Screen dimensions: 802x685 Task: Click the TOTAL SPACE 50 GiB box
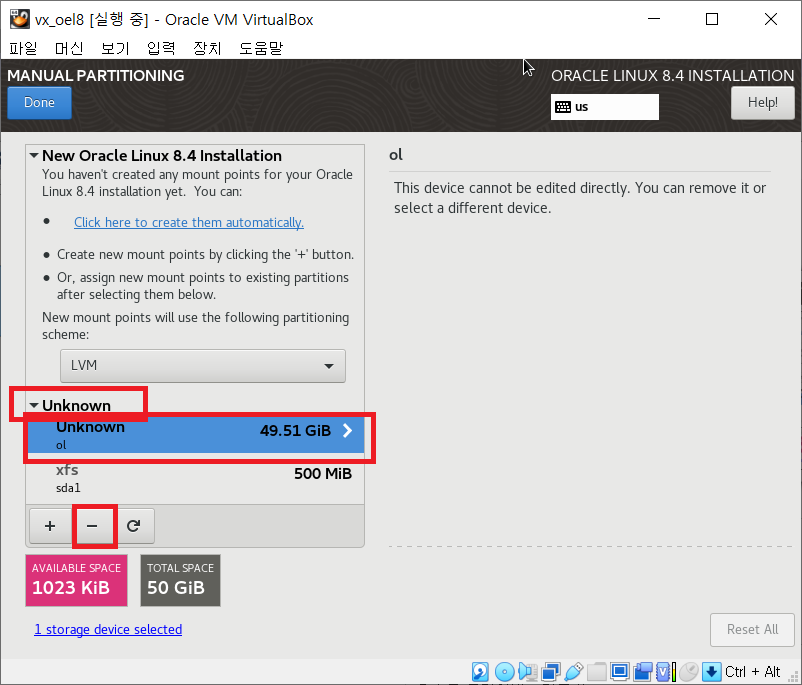pos(180,580)
